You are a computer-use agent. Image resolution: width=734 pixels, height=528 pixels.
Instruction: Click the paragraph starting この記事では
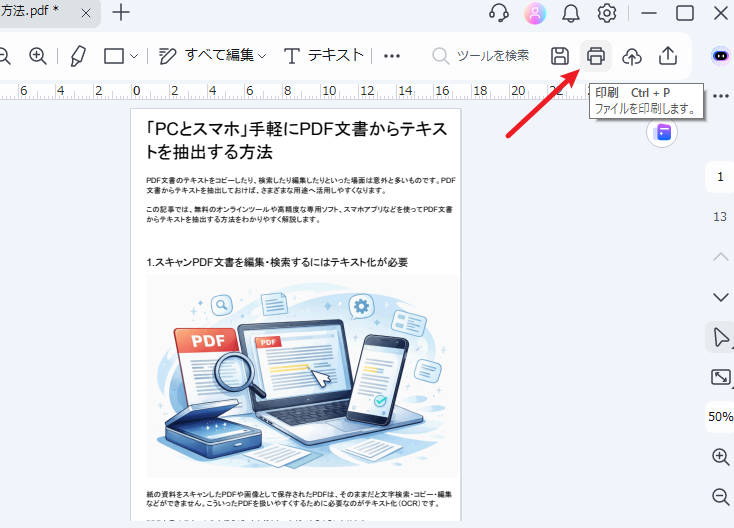(300, 214)
